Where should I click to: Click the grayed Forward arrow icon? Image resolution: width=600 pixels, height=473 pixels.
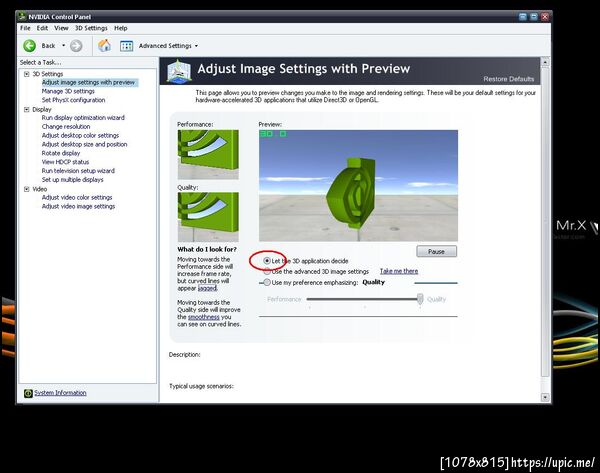[76, 46]
